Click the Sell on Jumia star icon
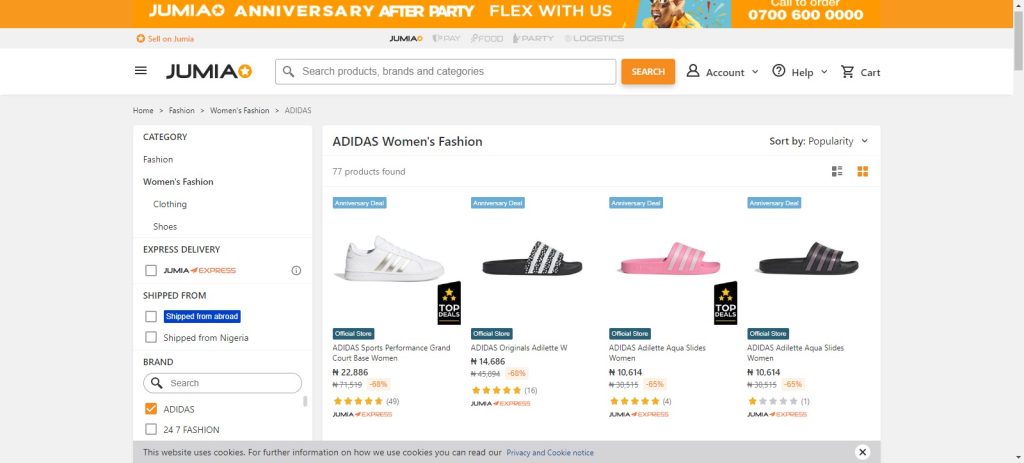1024x463 pixels. click(x=141, y=39)
